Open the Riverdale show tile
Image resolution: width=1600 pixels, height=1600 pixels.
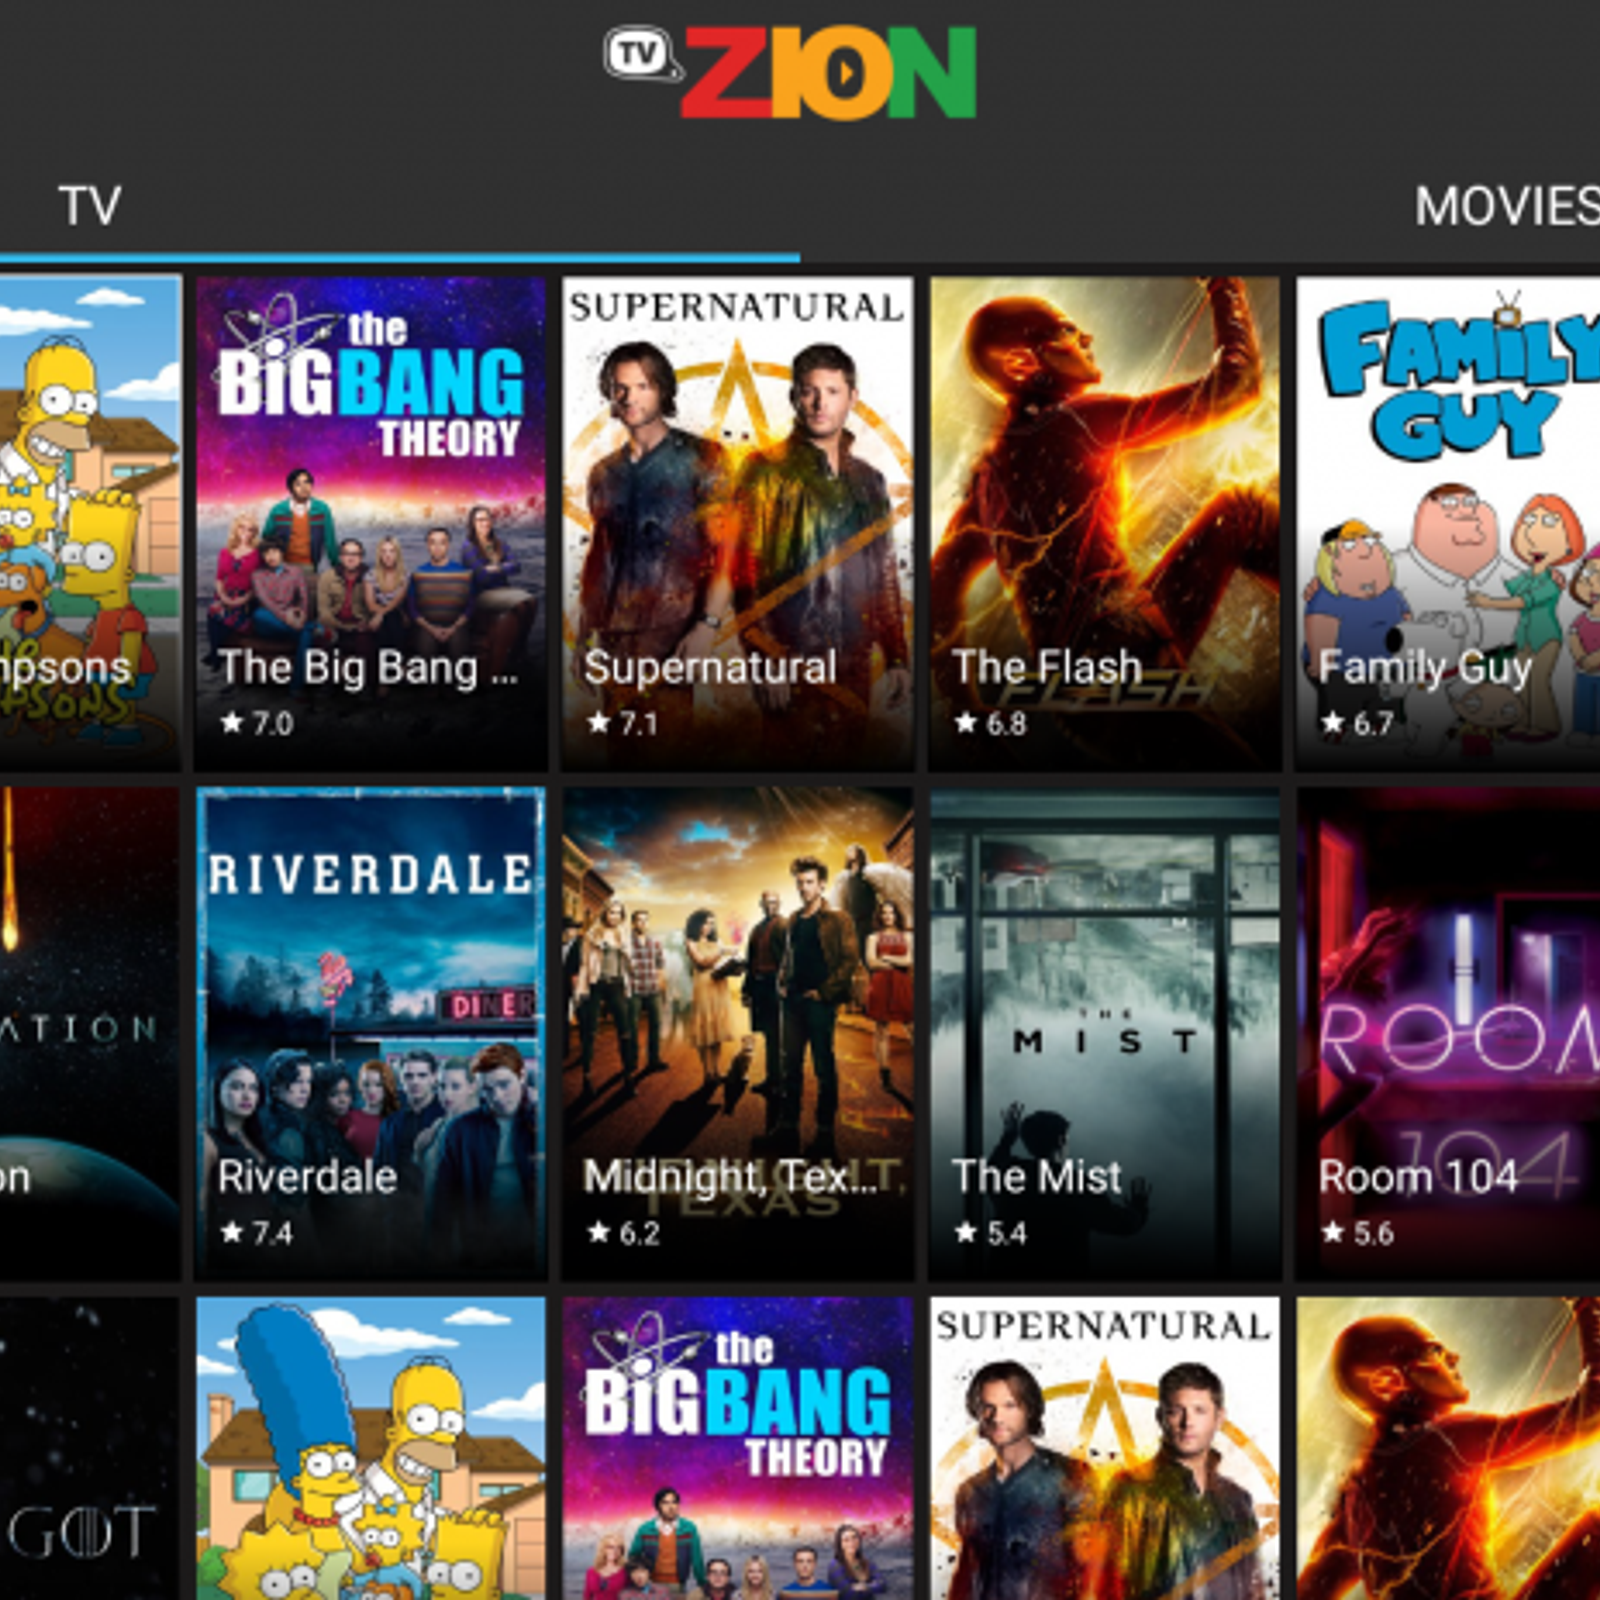pyautogui.click(x=371, y=1033)
